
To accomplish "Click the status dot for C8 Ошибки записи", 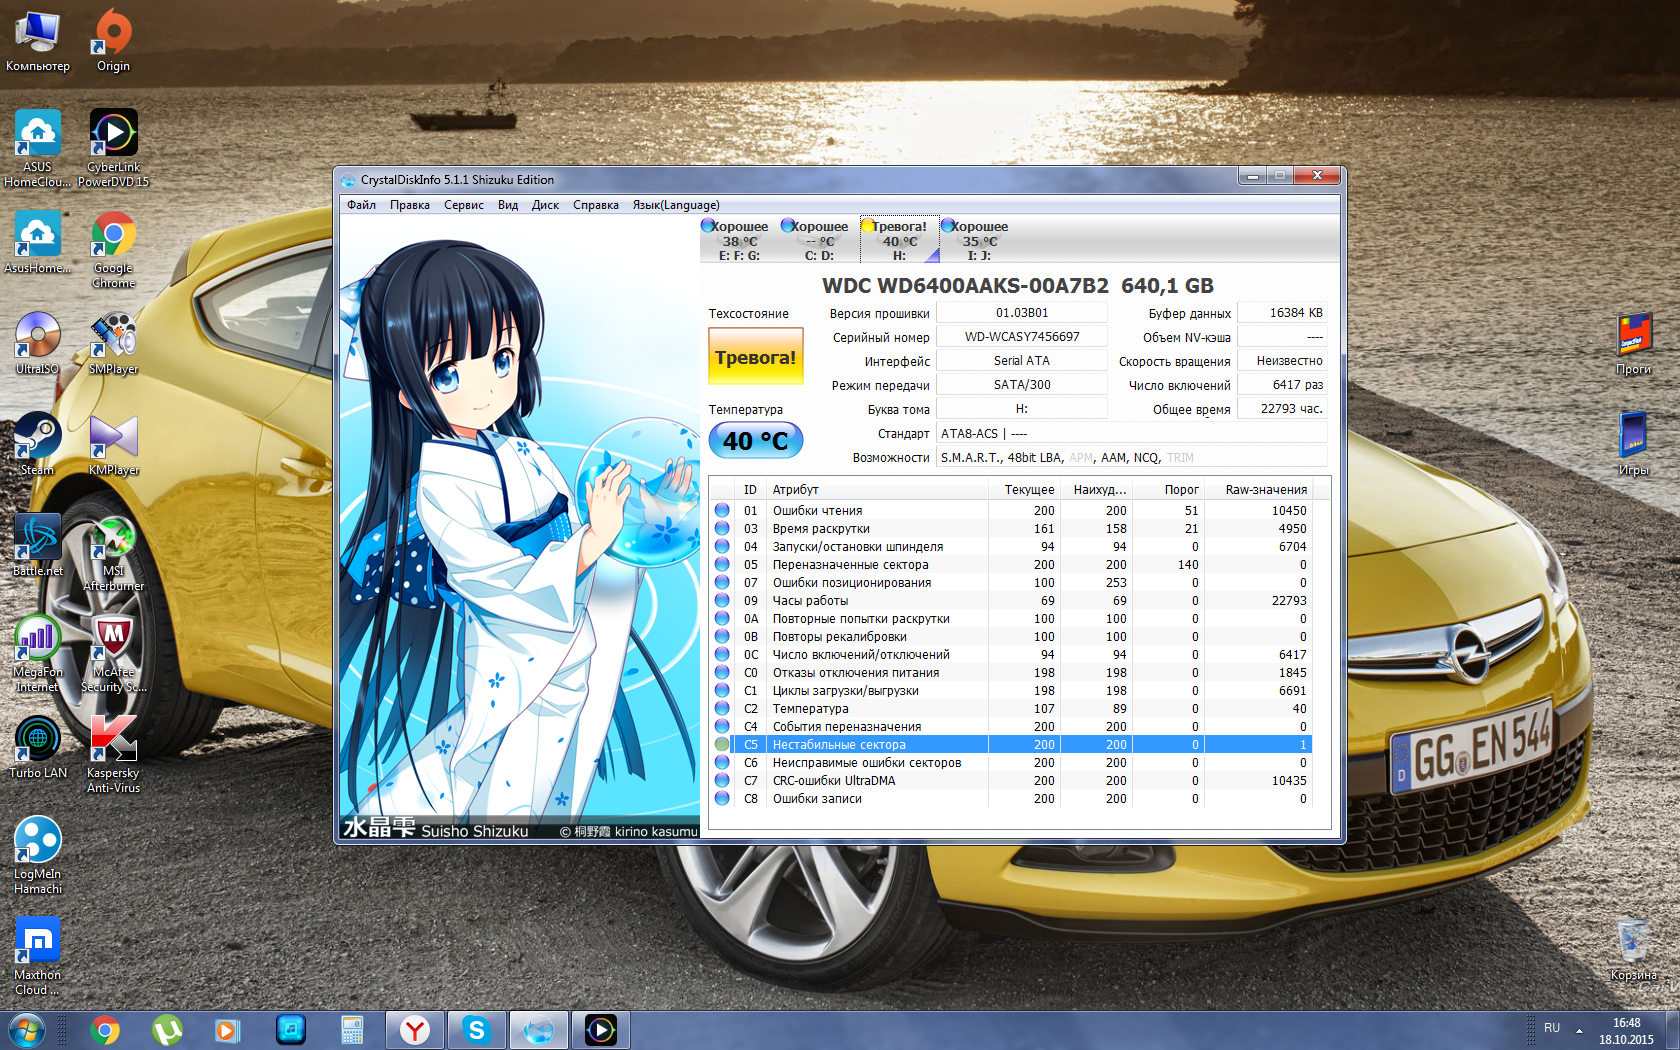I will (722, 799).
